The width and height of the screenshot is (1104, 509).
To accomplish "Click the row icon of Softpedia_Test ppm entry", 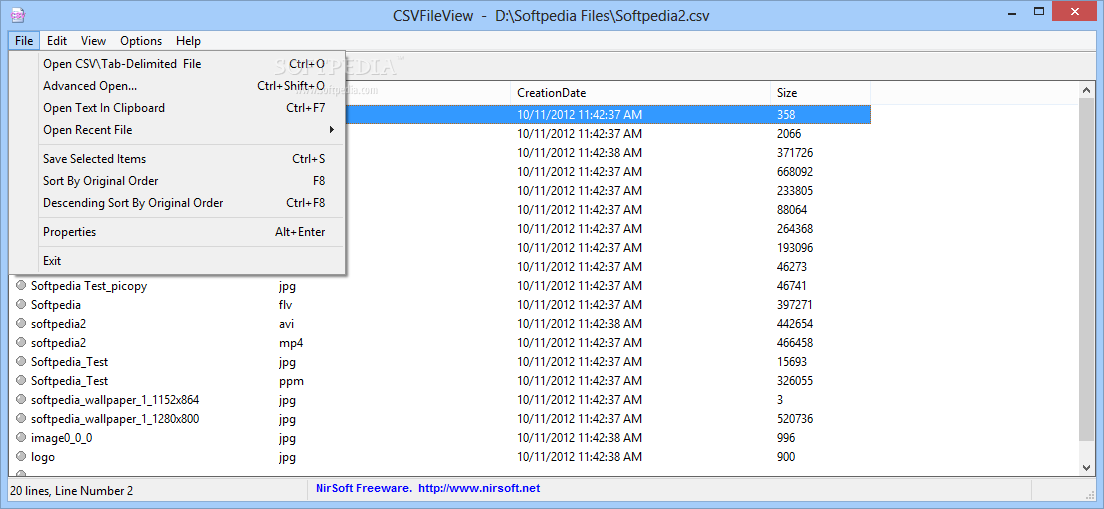I will click(x=21, y=381).
